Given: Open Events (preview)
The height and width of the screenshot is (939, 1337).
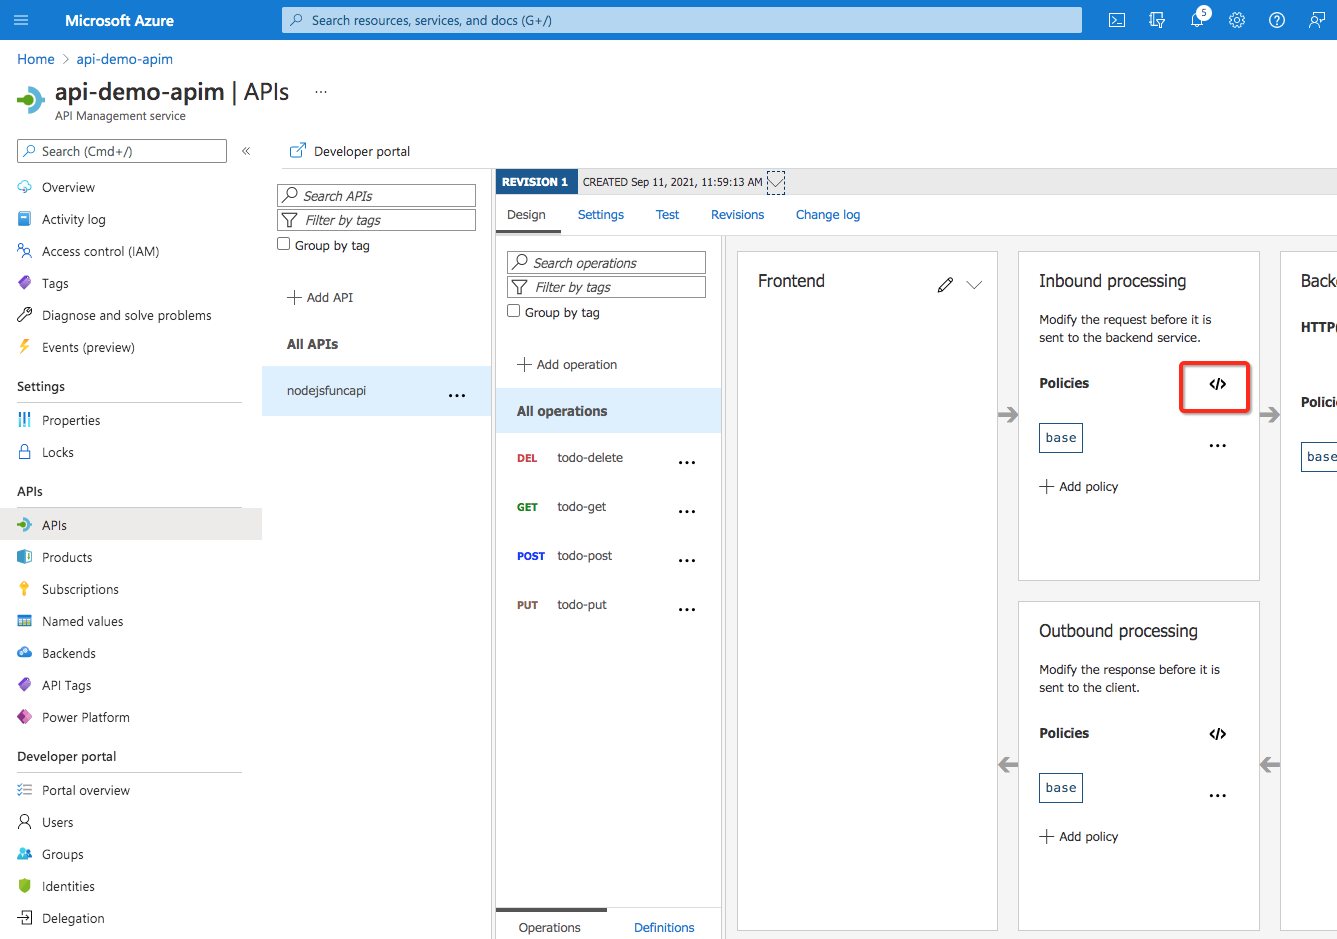Looking at the screenshot, I should pyautogui.click(x=88, y=347).
